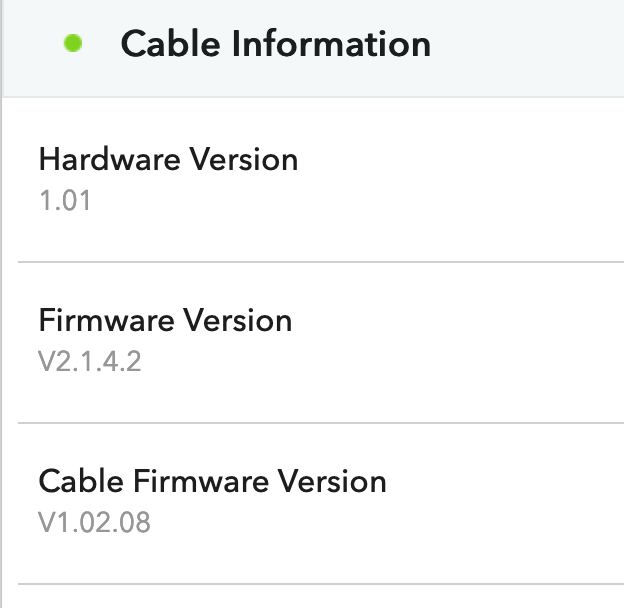
Task: Select the cable firmware value V1.02.08
Action: pyautogui.click(x=94, y=522)
